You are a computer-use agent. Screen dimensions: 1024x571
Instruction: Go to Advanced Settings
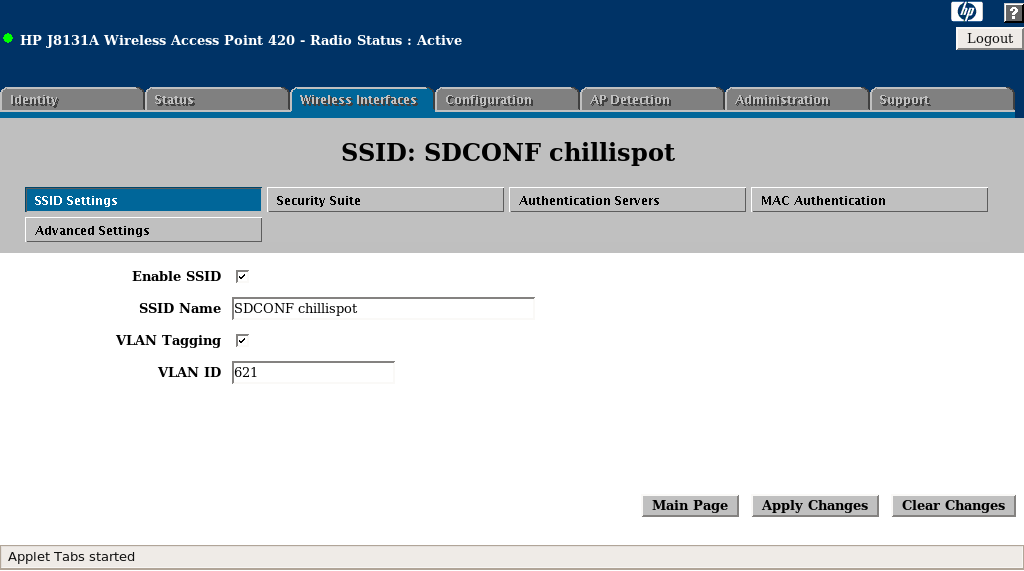(x=143, y=230)
